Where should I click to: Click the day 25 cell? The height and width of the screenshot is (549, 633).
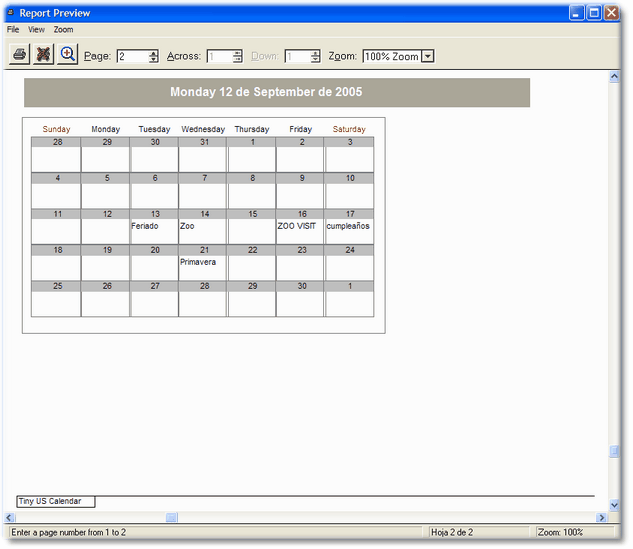click(56, 299)
